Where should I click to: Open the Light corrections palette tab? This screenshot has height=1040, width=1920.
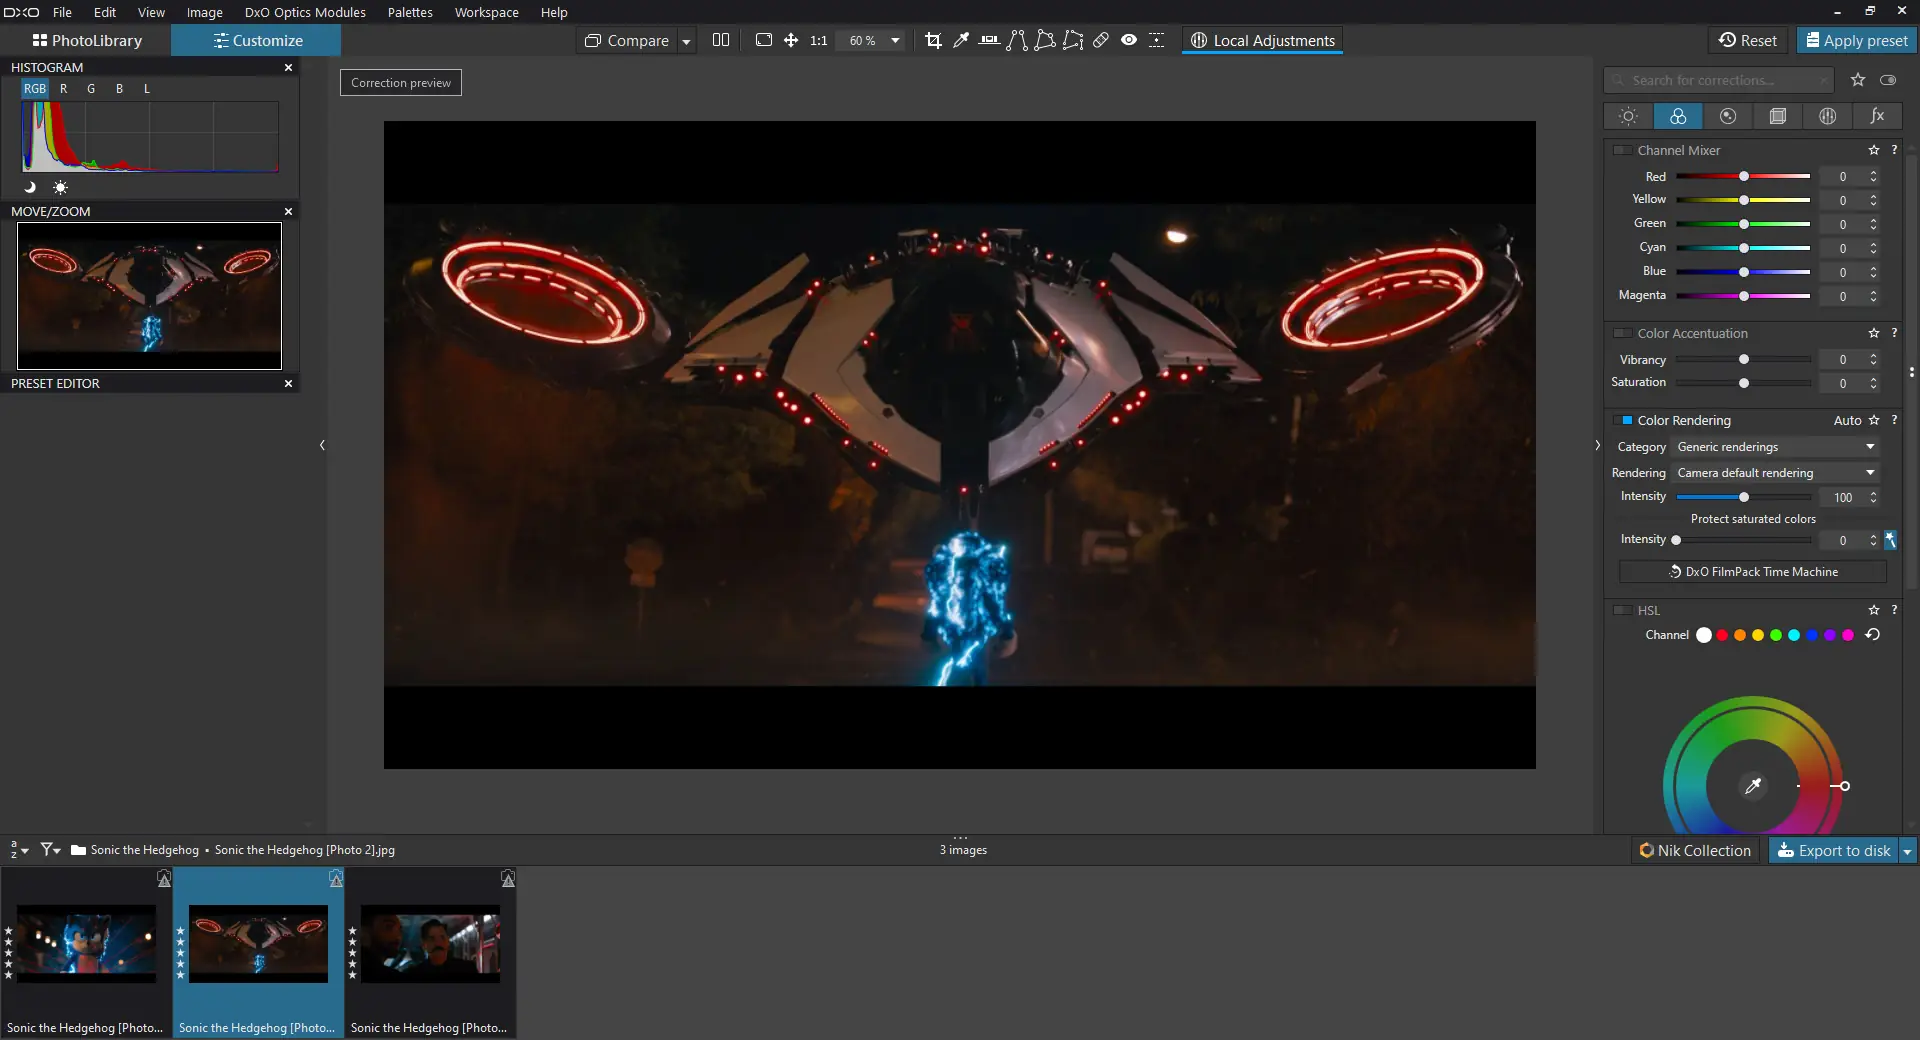1628,116
